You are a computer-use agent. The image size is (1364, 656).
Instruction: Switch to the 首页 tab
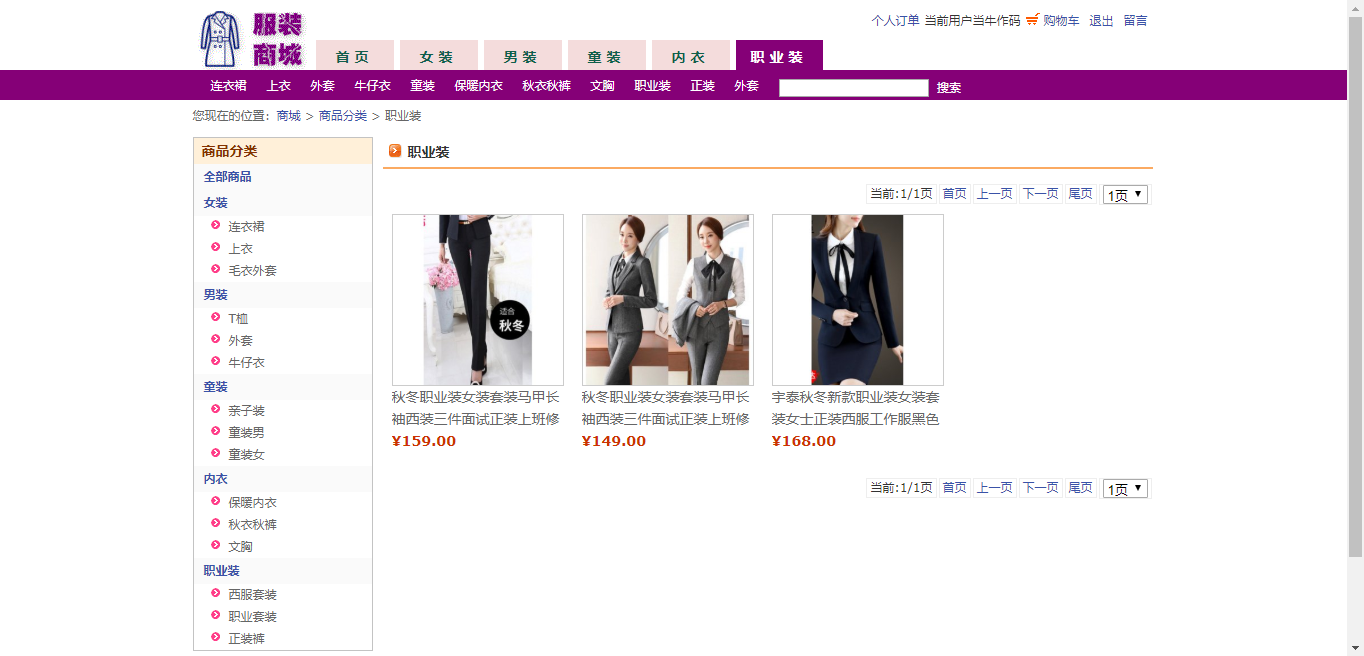tap(354, 56)
